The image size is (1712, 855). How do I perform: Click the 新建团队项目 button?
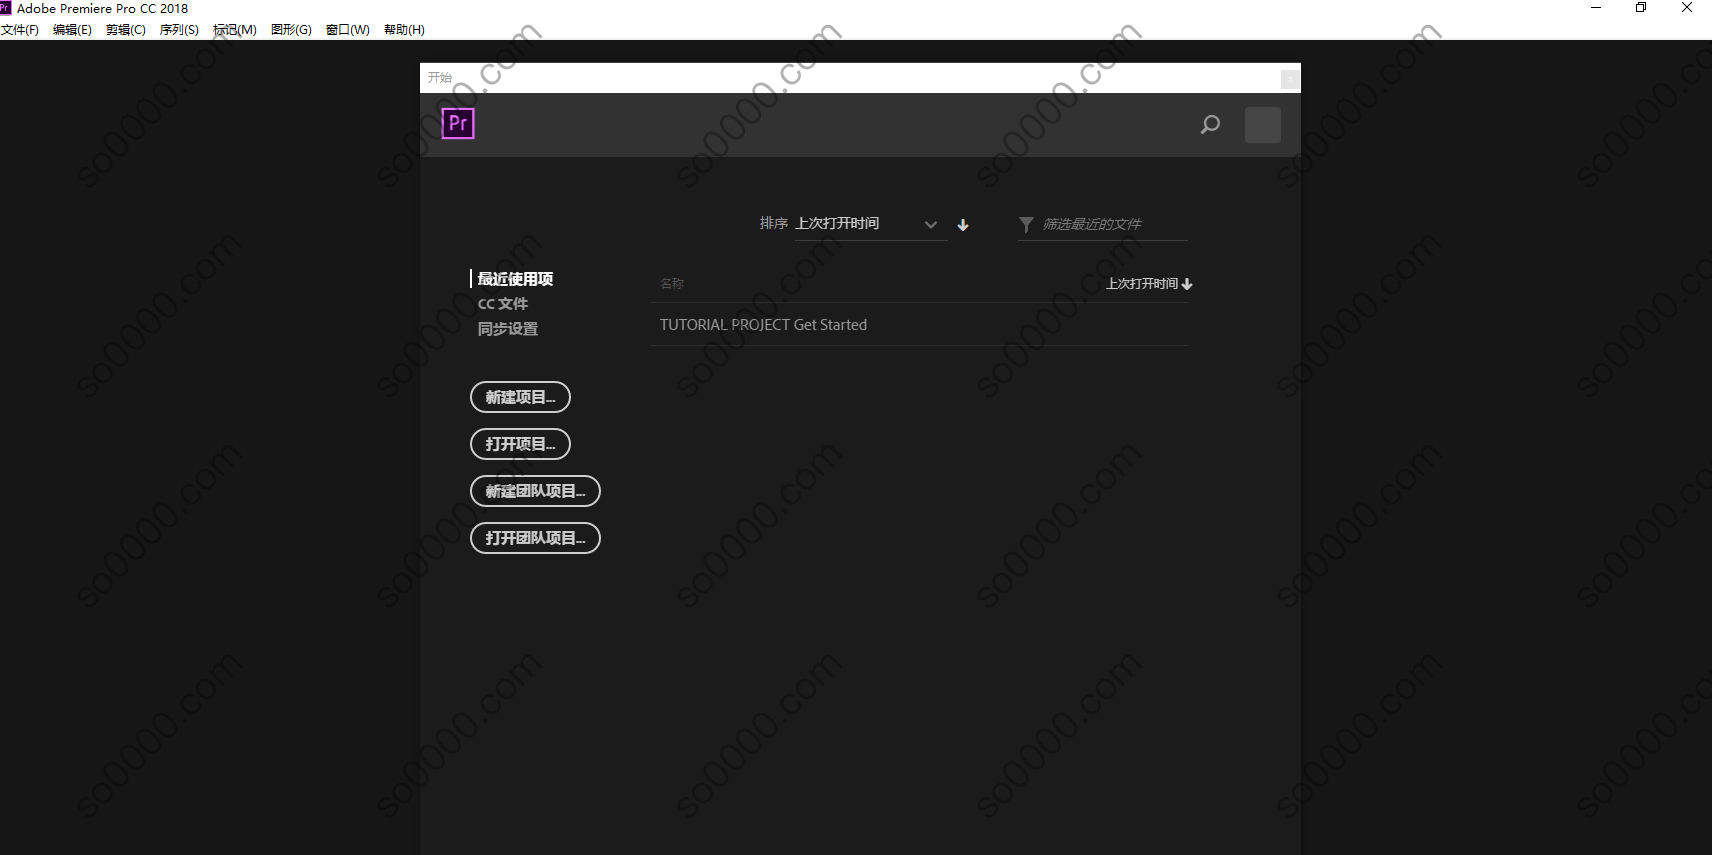point(535,491)
